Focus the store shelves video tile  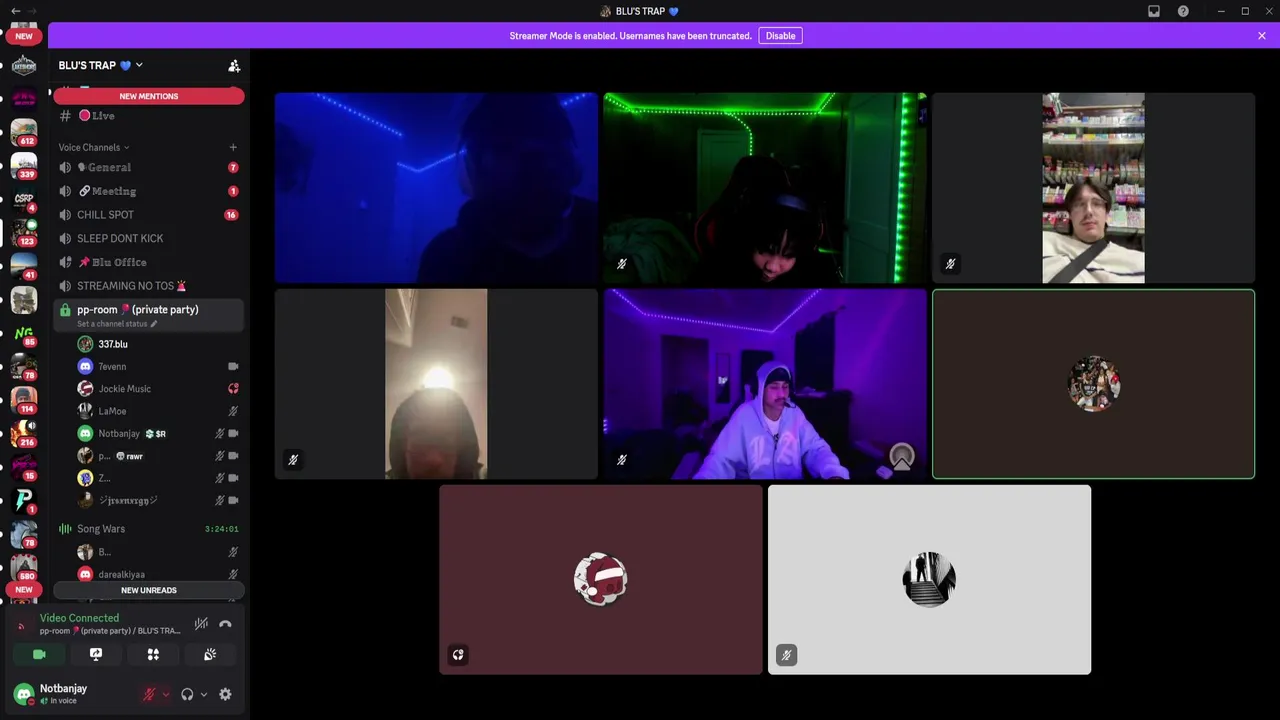[x=1093, y=188]
